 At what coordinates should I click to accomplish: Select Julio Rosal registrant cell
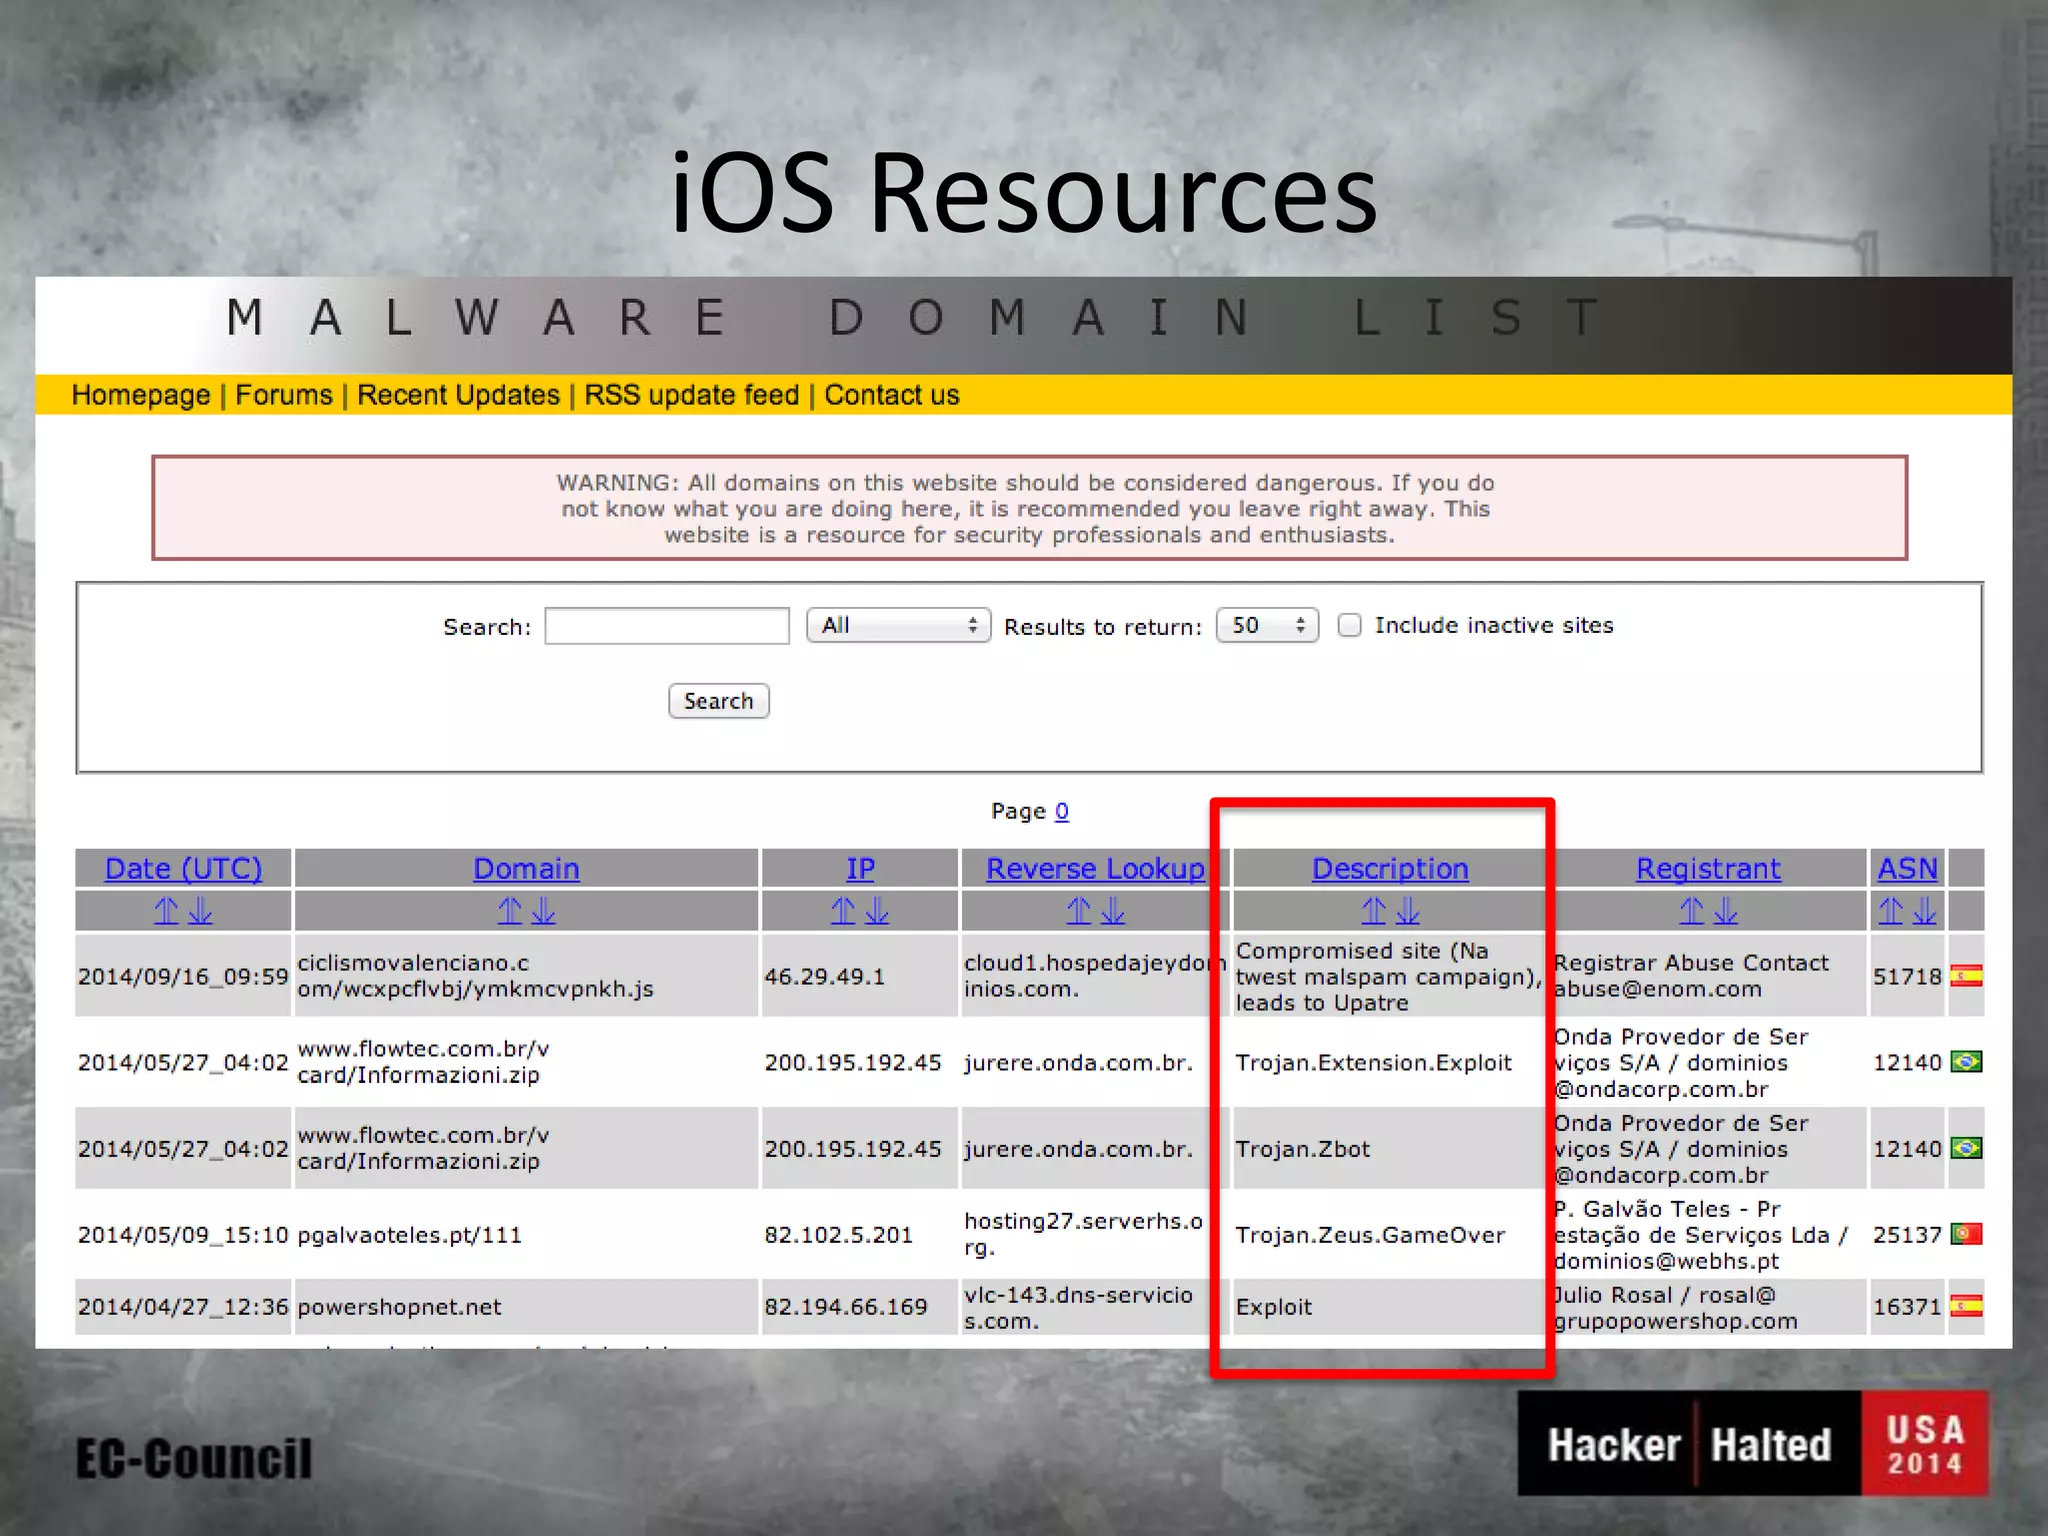coord(1708,1306)
